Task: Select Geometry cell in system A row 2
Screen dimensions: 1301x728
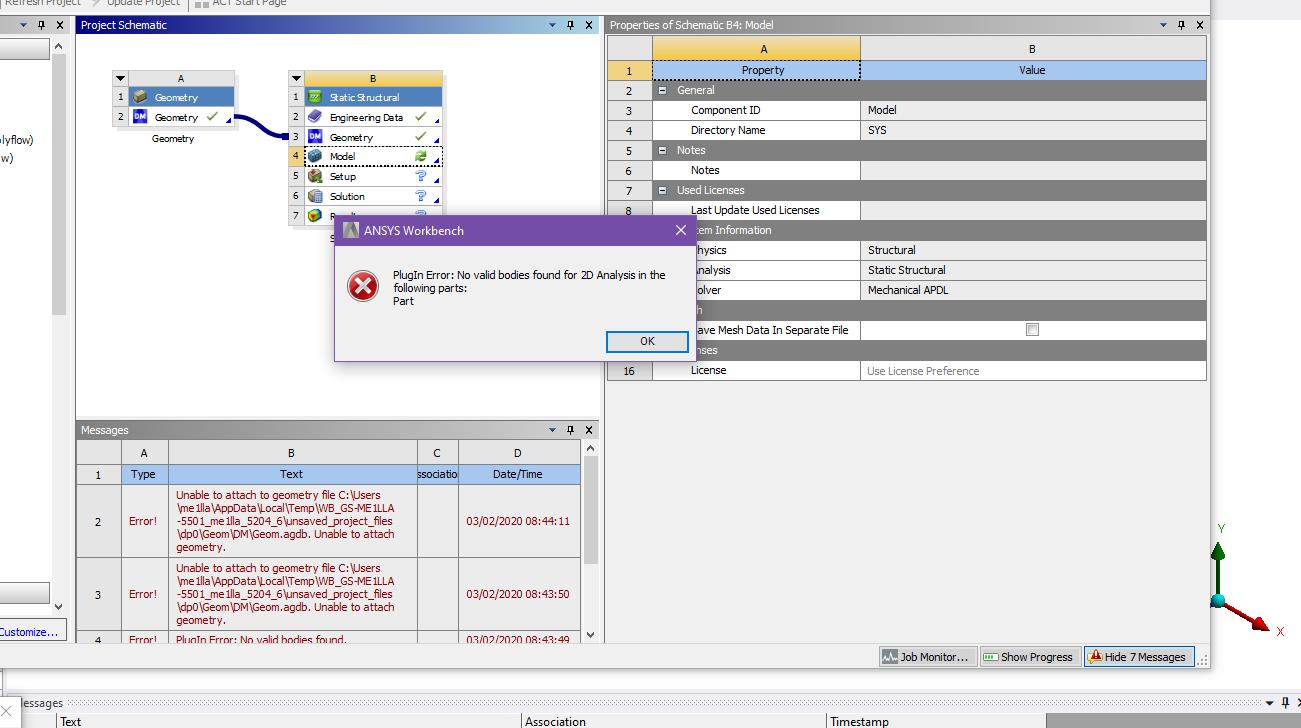Action: tap(181, 117)
